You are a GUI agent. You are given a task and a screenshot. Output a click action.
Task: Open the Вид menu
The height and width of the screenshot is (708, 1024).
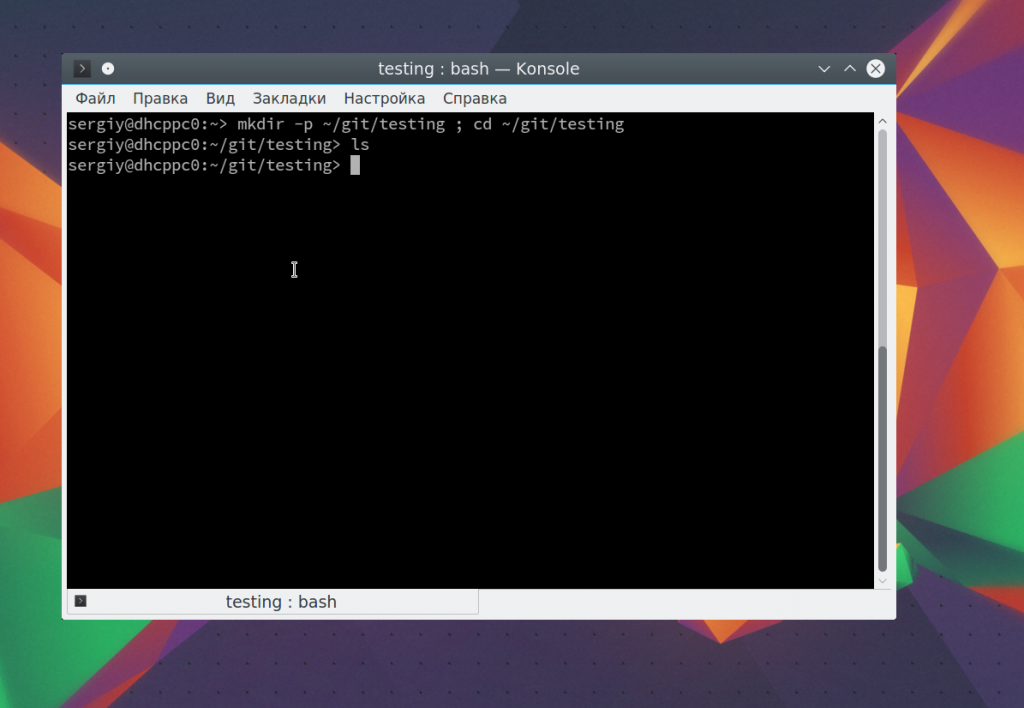pos(220,98)
